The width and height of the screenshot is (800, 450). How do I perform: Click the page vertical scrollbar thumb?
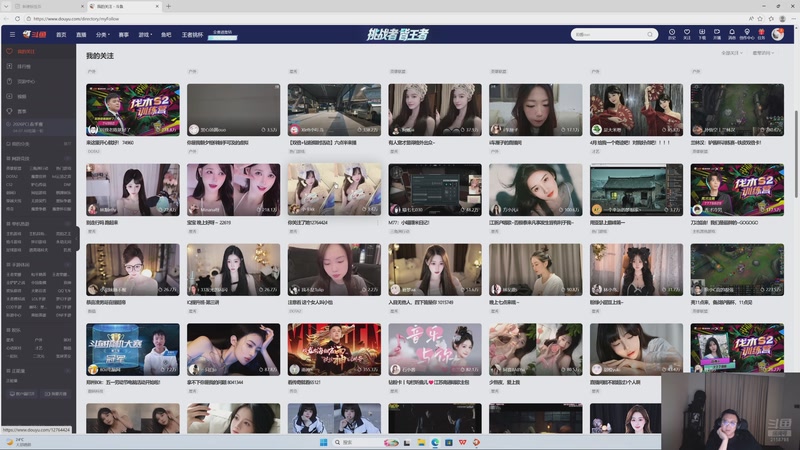click(795, 154)
